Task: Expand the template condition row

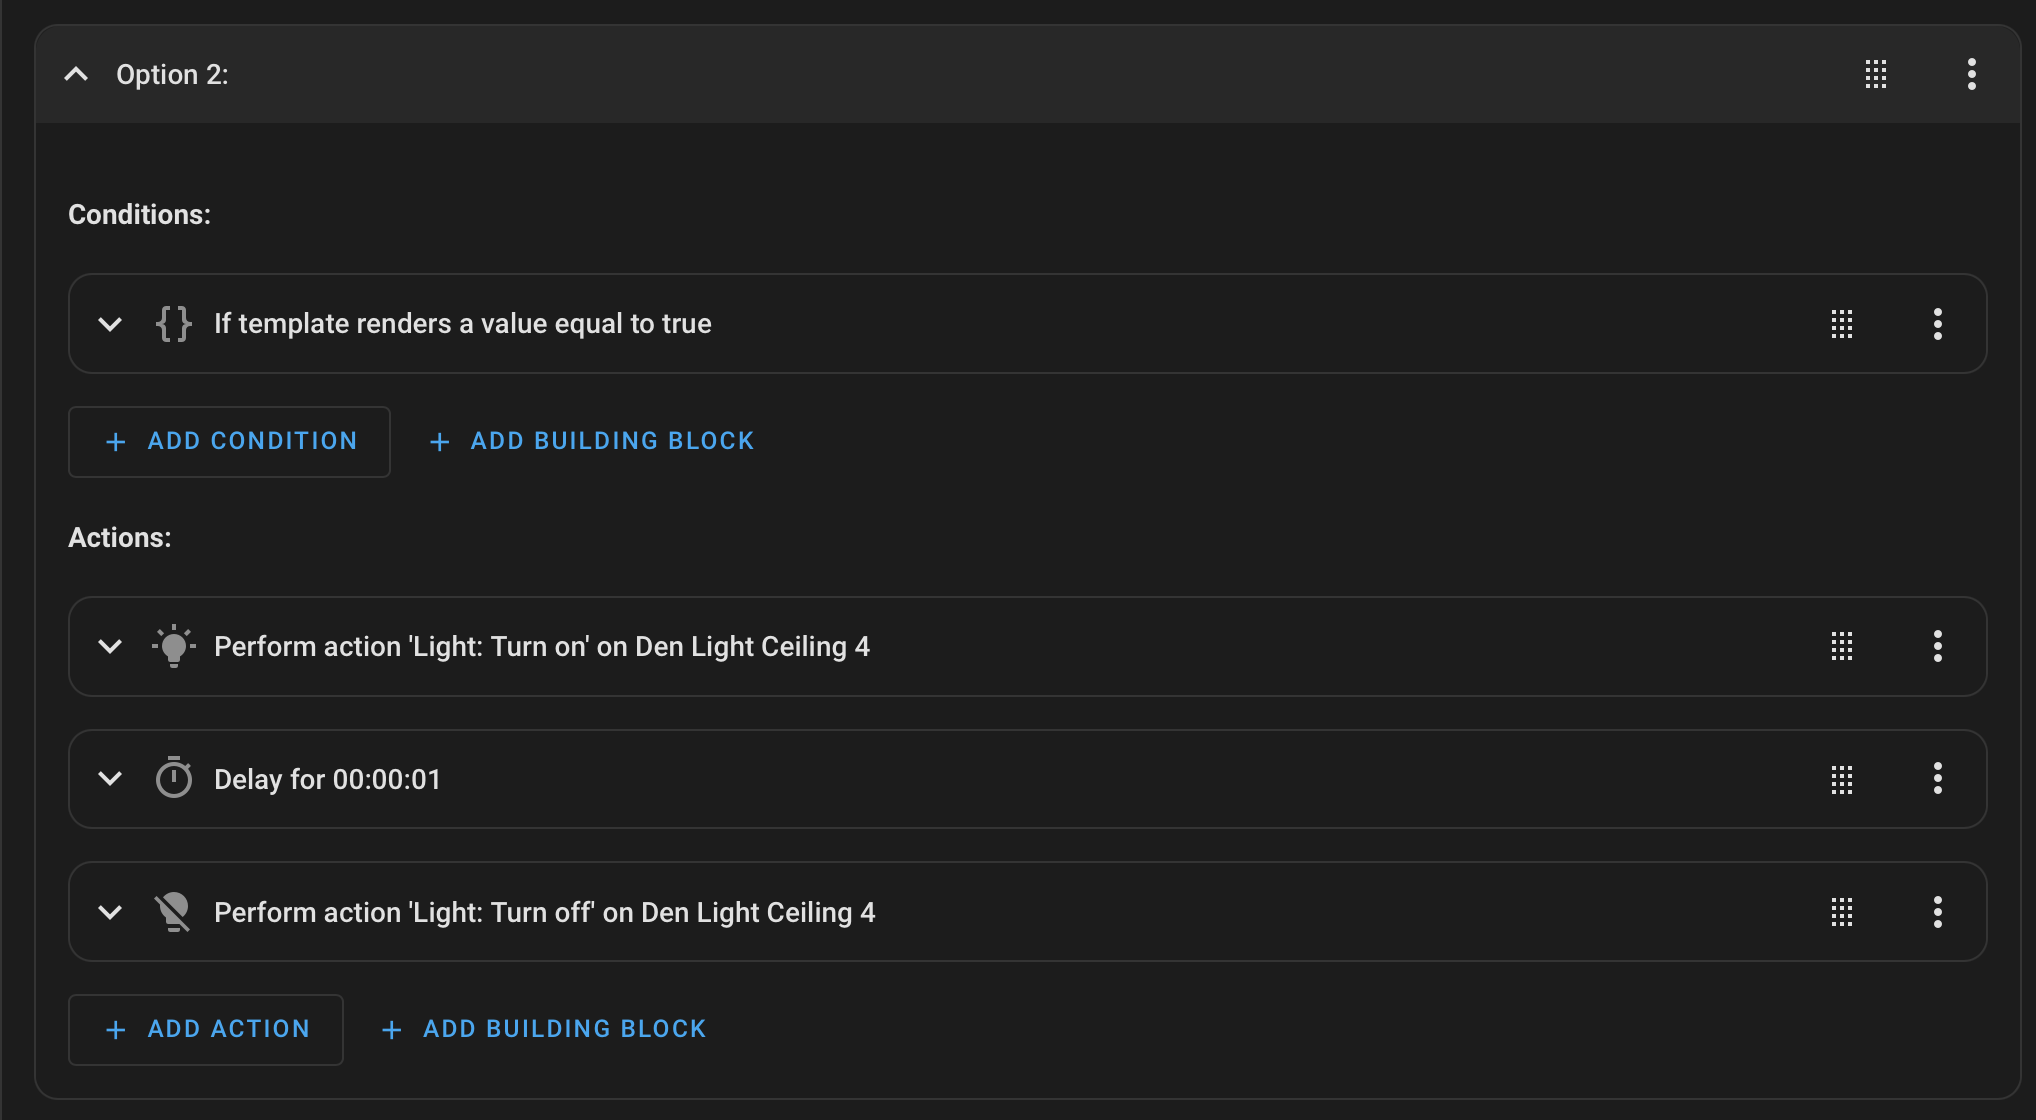Action: tap(110, 324)
